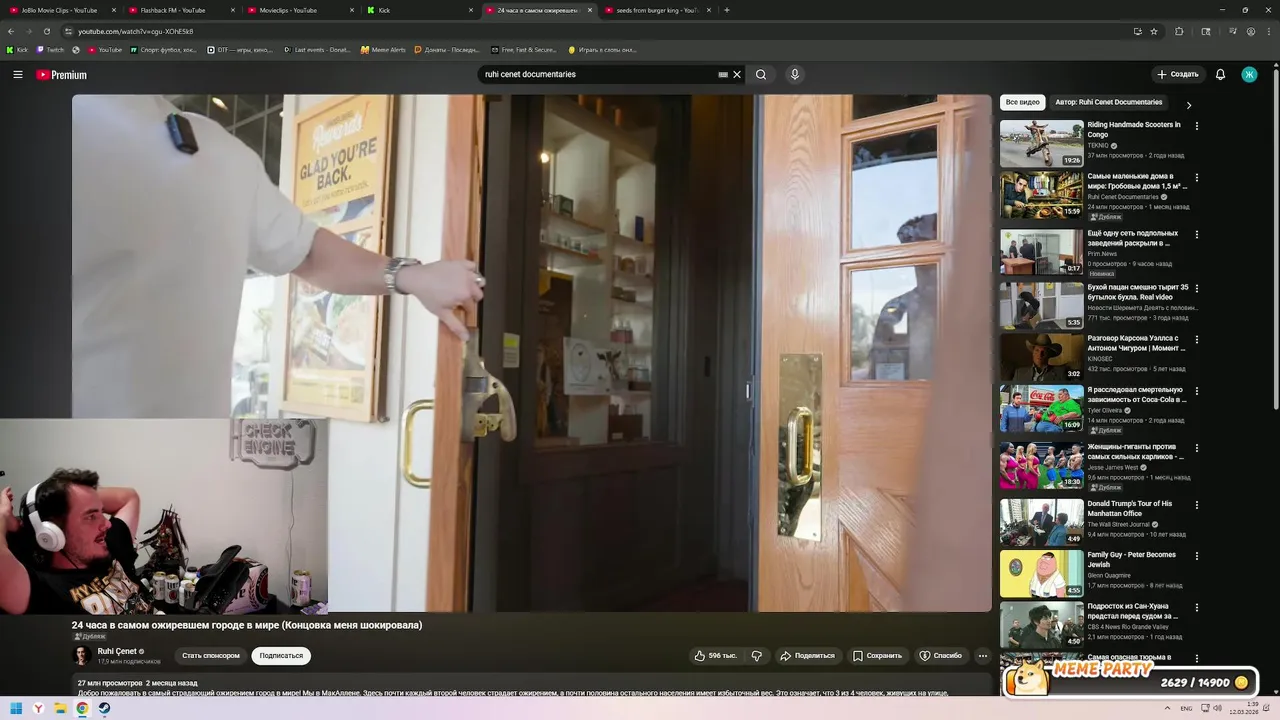Select Автор: Ruhi Cenet Documentaries chip
Image resolution: width=1280 pixels, height=720 pixels.
1108,102
